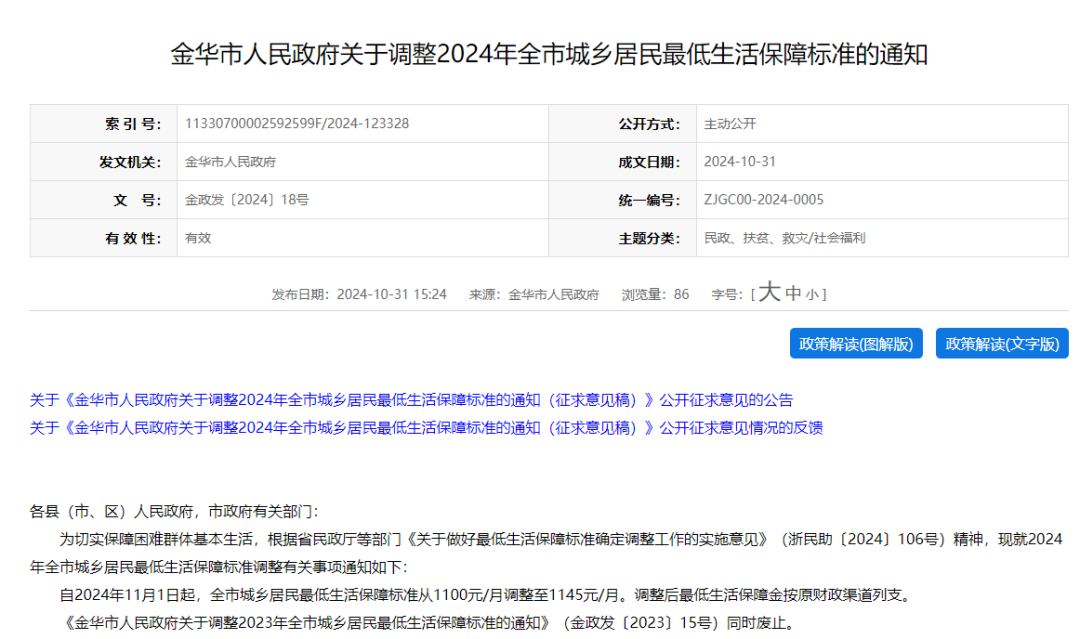Viewport: 1080px width, 639px height.
Task: Click view count 浏览量：86
Action: [655, 295]
